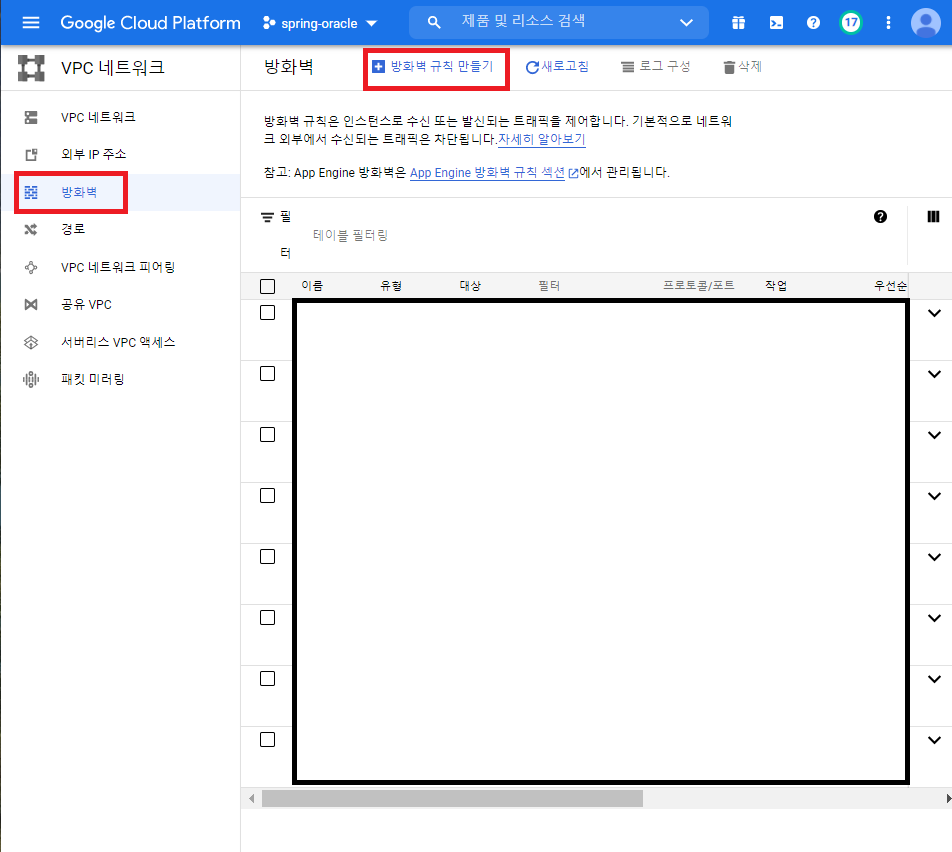
Task: Open 자세히 알아보기 link
Action: coord(542,139)
